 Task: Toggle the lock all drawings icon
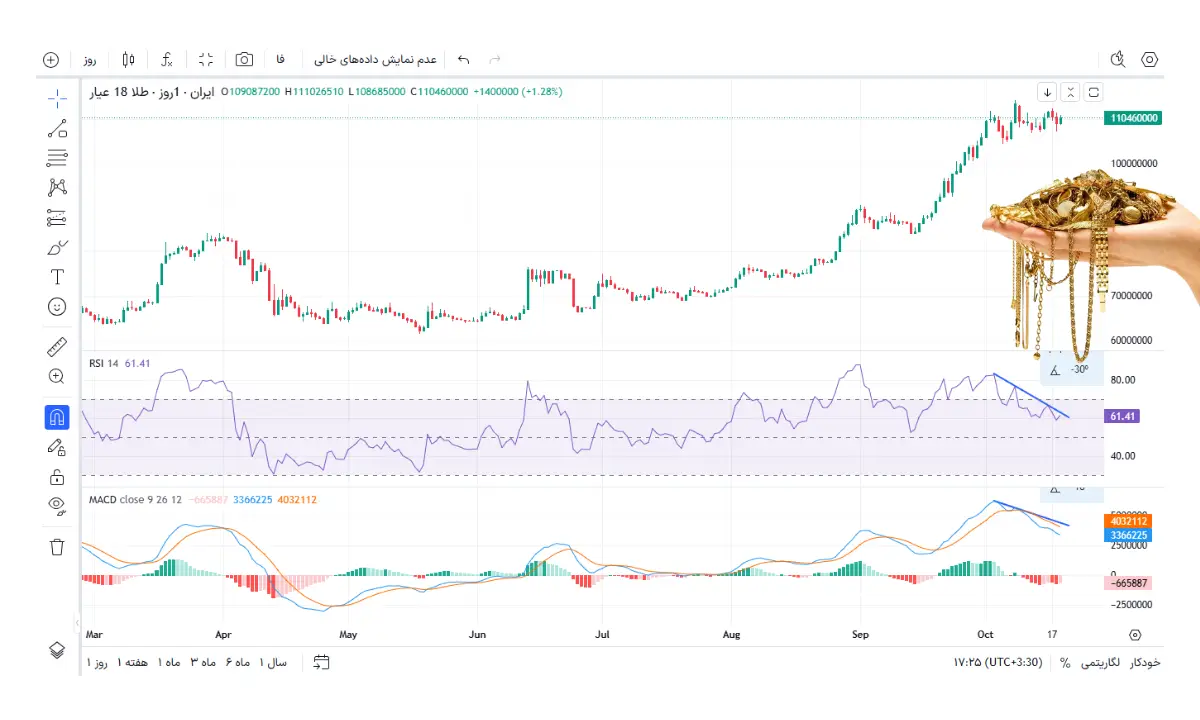(x=57, y=476)
